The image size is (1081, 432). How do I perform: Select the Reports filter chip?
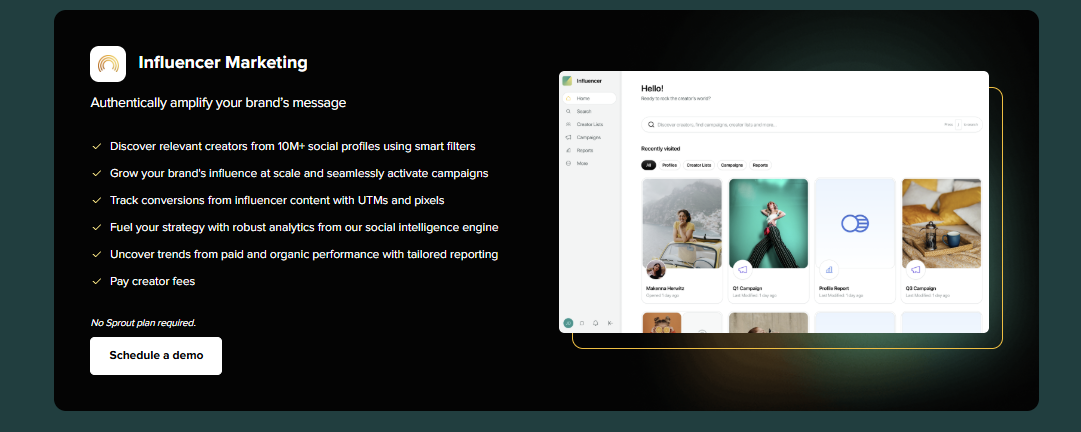pyautogui.click(x=760, y=165)
